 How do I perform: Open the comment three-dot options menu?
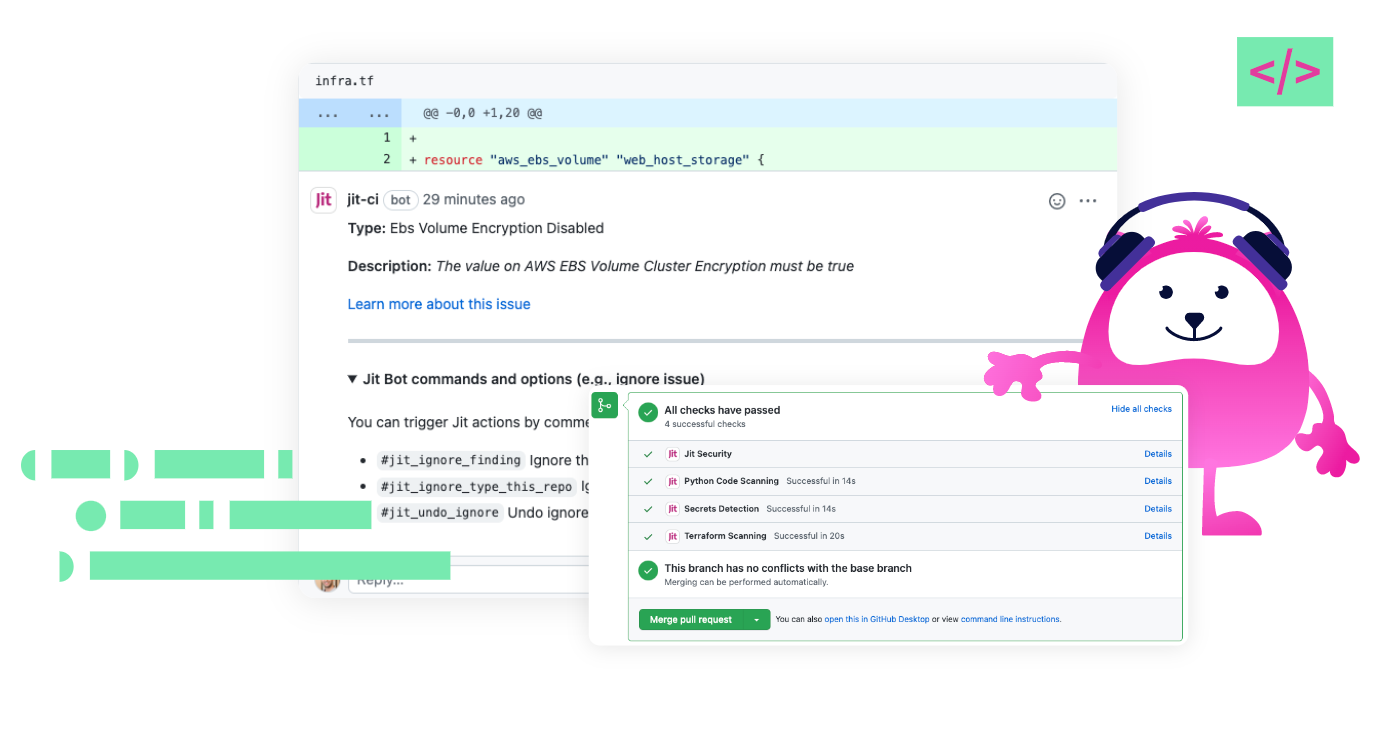tap(1088, 201)
